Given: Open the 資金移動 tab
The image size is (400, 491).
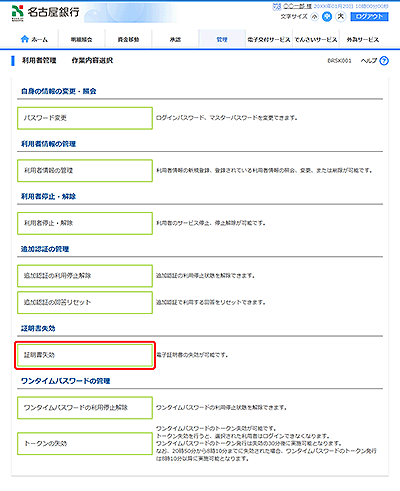Looking at the screenshot, I should click(128, 39).
